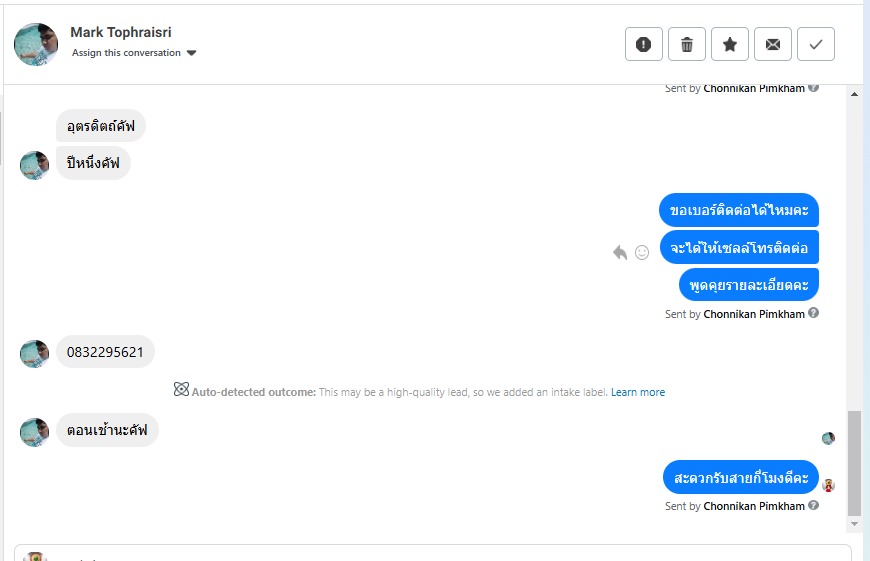Mark conversation as unread with envelope icon
The width and height of the screenshot is (870, 561).
[773, 44]
